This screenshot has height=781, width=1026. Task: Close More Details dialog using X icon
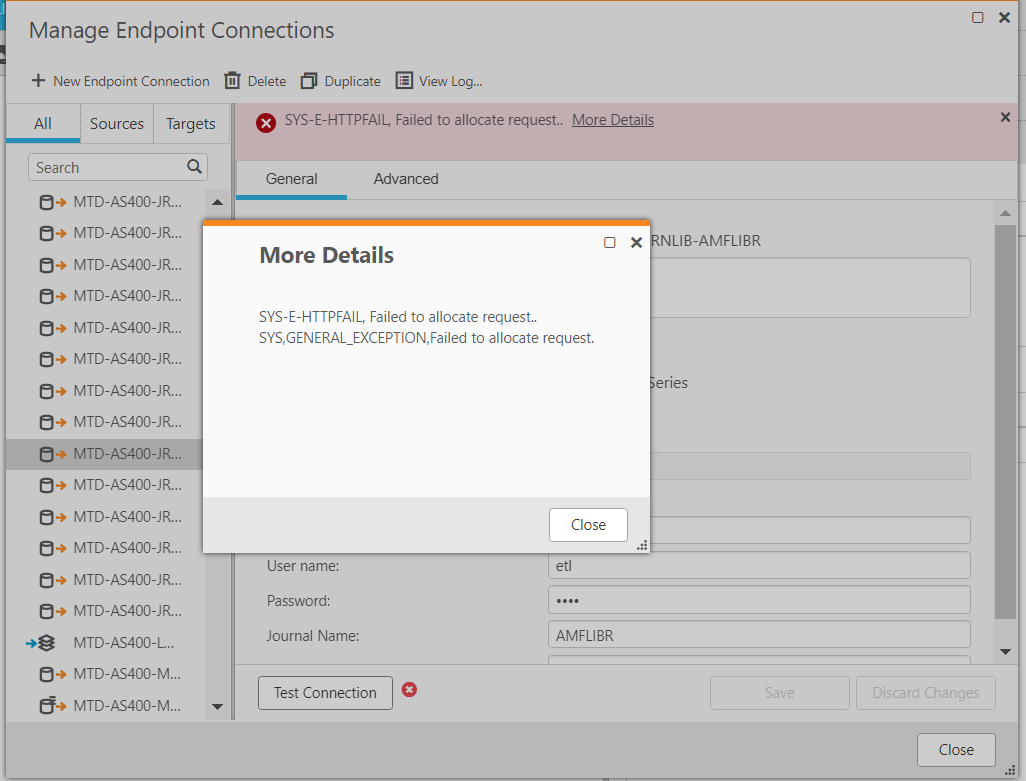(636, 242)
